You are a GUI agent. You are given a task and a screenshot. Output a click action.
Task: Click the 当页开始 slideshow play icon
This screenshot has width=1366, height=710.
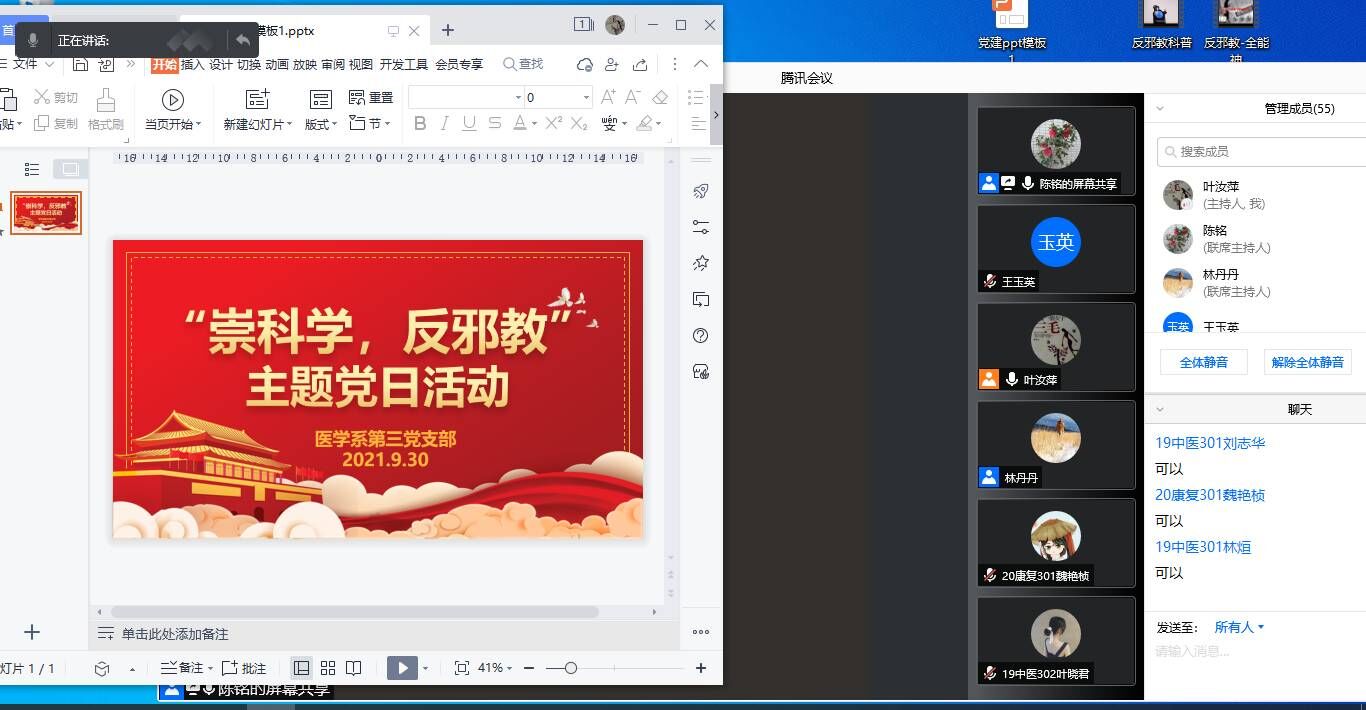pos(173,99)
